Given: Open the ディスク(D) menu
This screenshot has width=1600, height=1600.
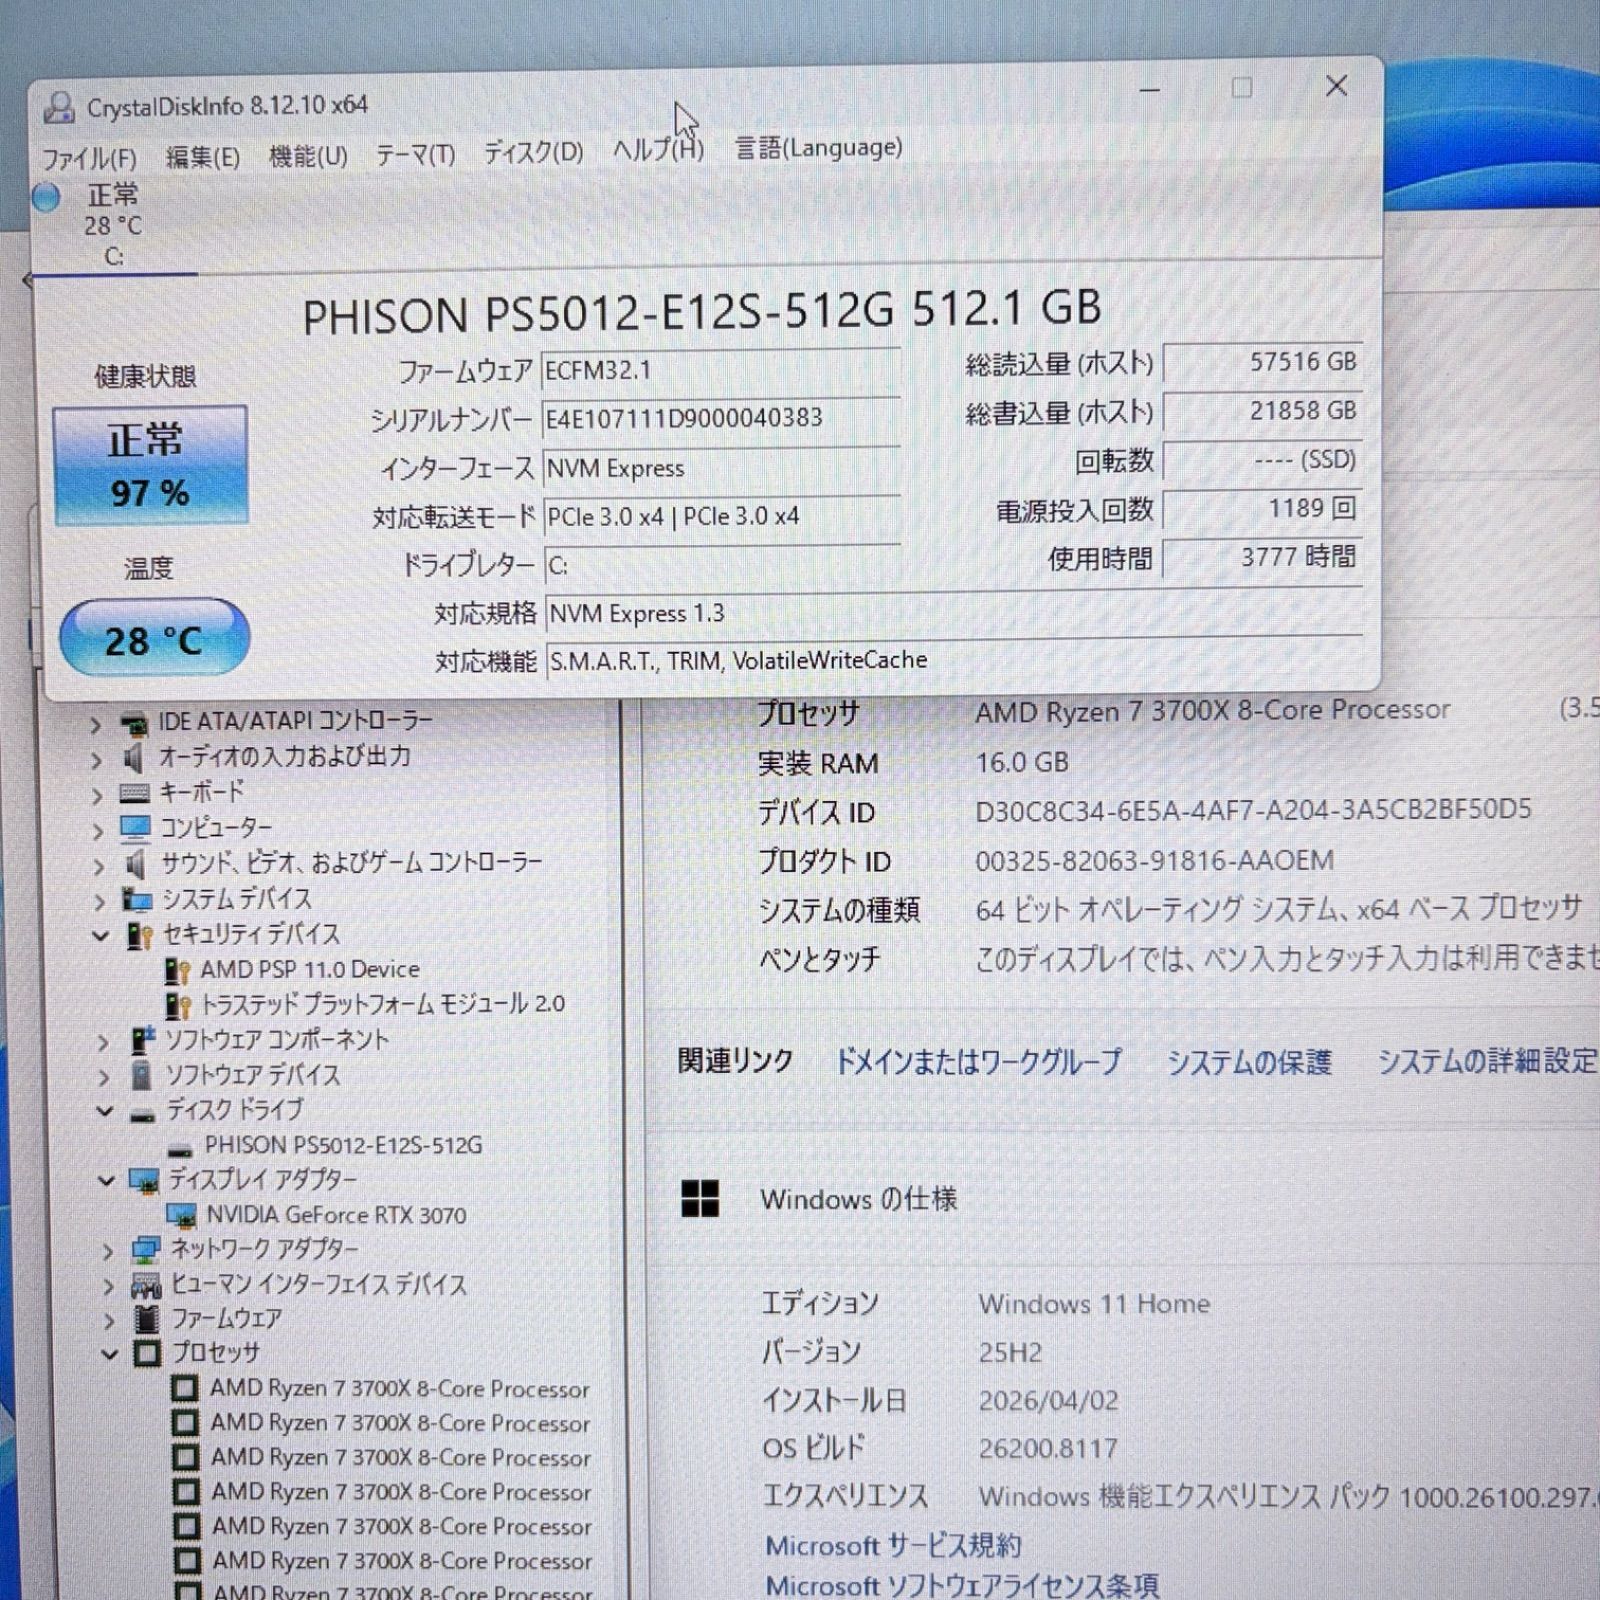Looking at the screenshot, I should [x=533, y=152].
